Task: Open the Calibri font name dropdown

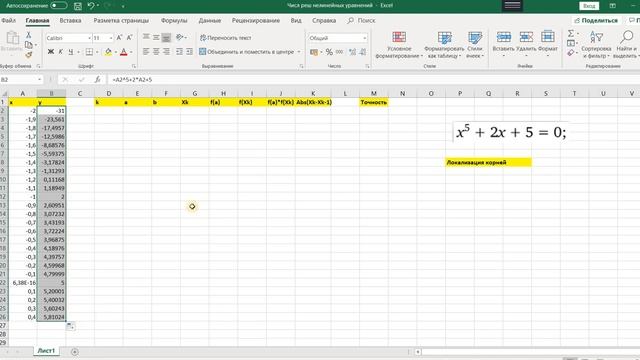Action: click(89, 38)
